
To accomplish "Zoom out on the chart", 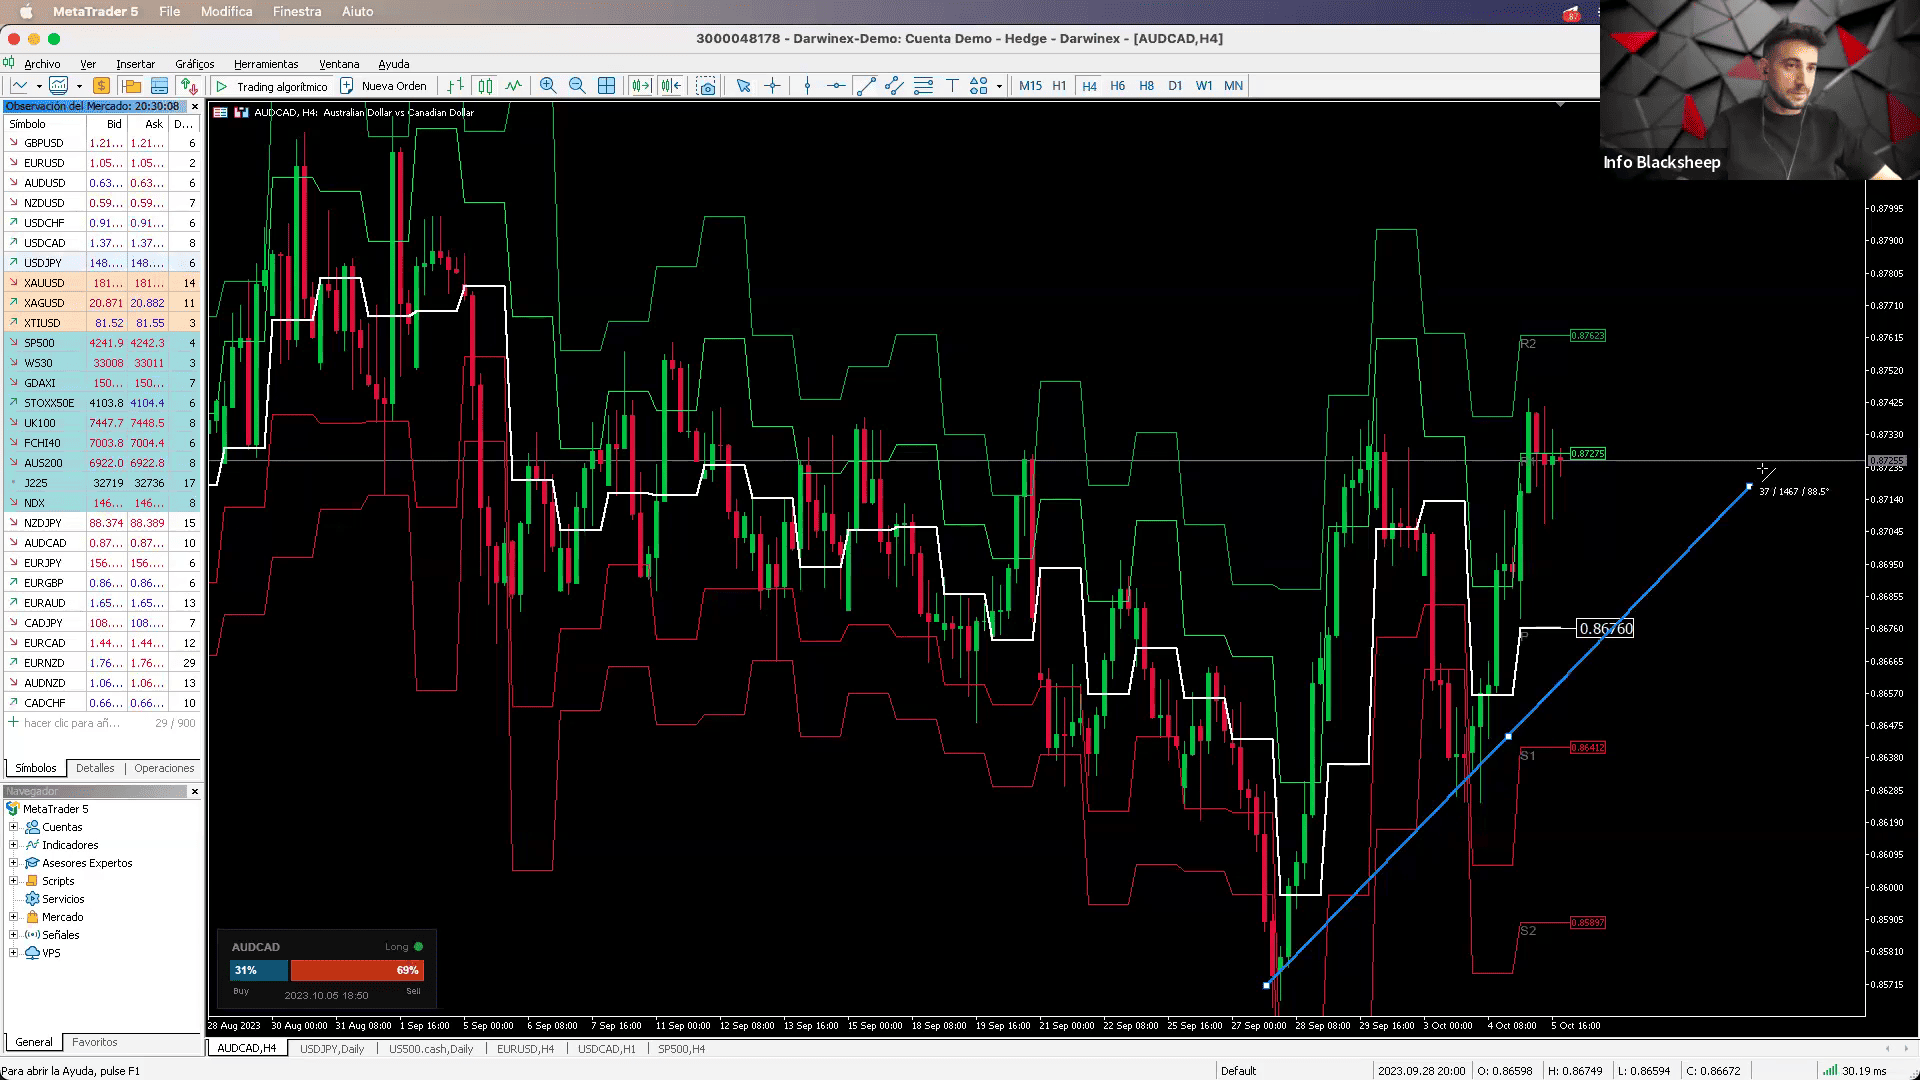I will (x=577, y=86).
